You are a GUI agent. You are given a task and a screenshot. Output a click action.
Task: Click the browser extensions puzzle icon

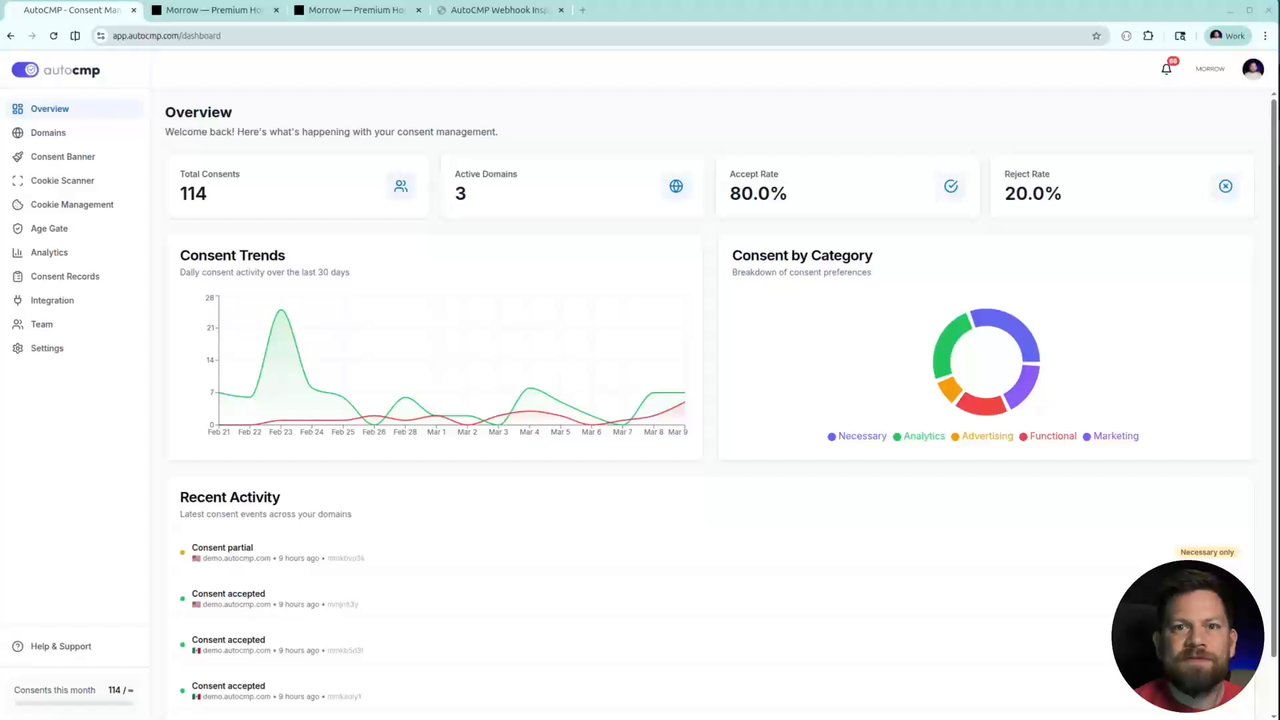click(x=1148, y=36)
